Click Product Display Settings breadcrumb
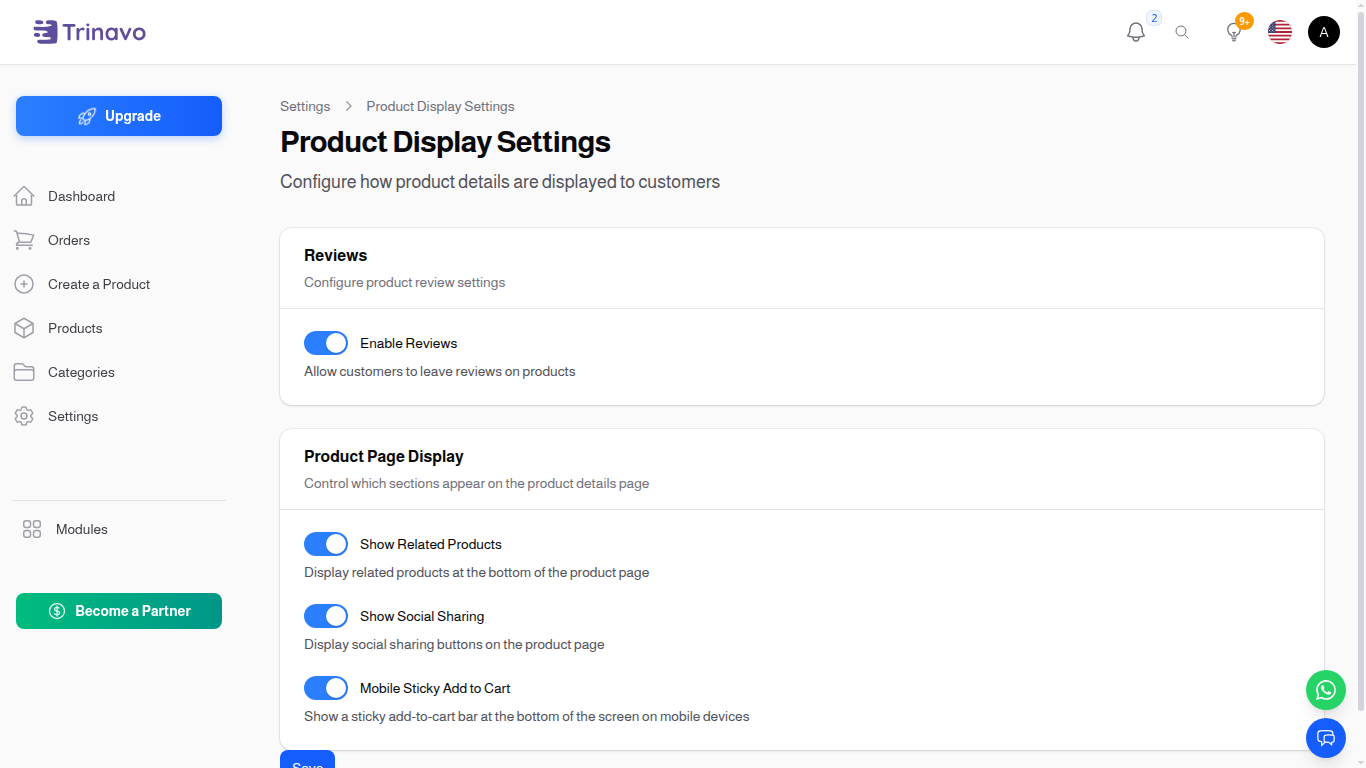1366x768 pixels. (x=440, y=106)
